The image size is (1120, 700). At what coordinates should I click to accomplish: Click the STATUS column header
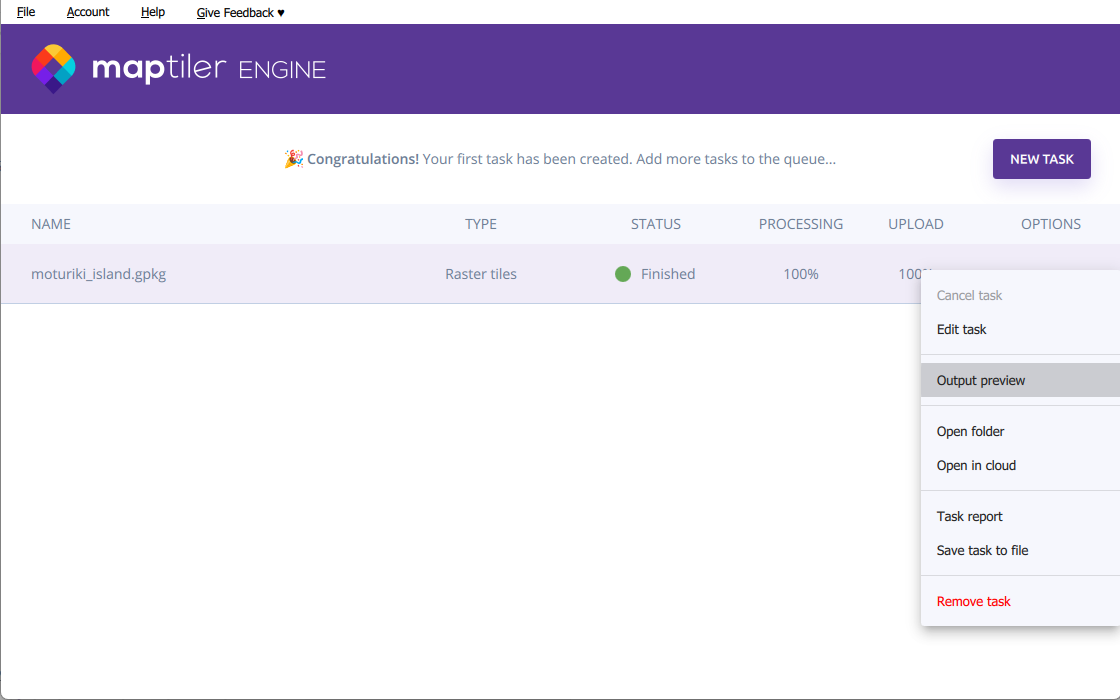click(655, 224)
